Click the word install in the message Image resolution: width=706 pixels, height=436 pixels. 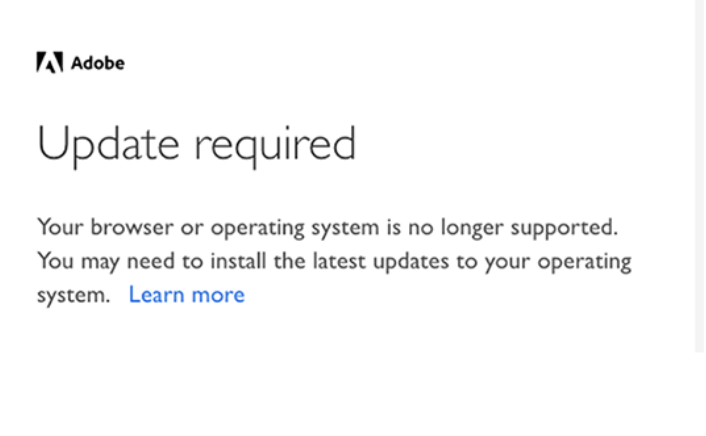[209, 261]
